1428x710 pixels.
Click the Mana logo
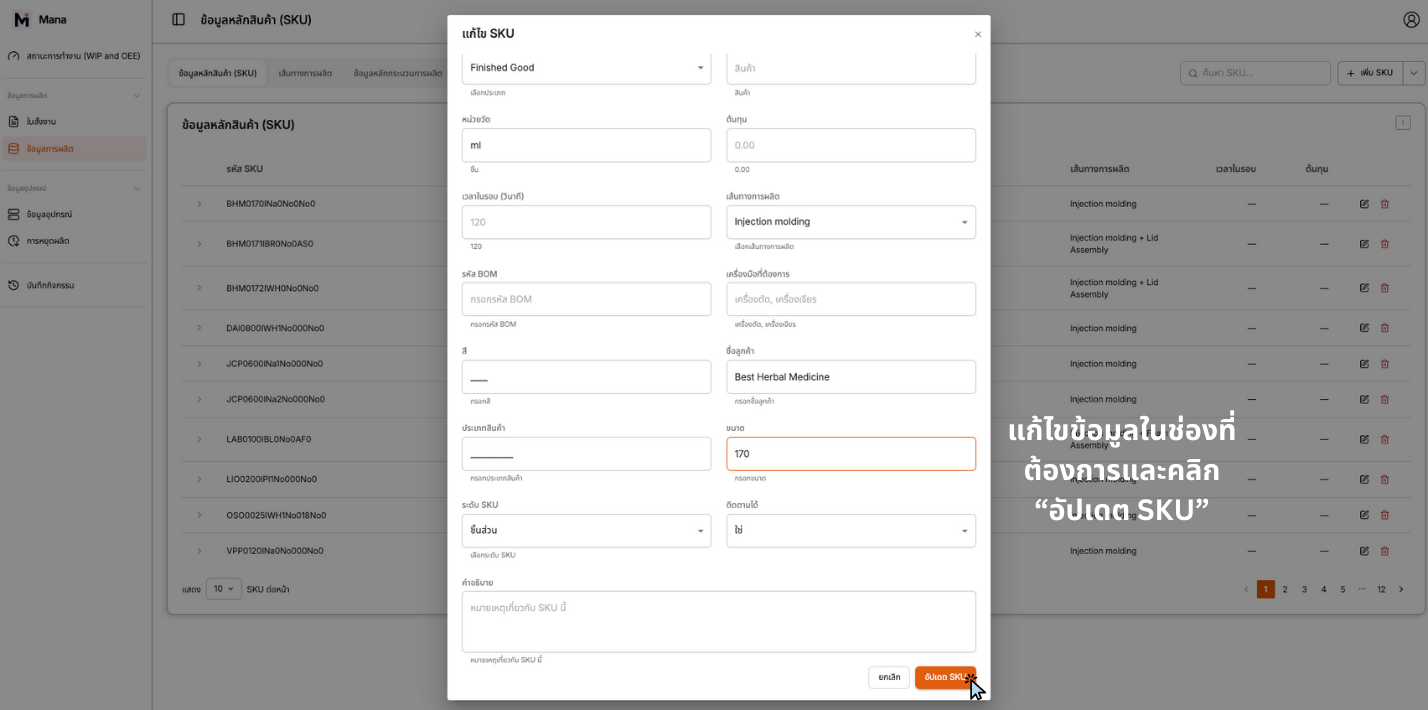click(x=40, y=18)
